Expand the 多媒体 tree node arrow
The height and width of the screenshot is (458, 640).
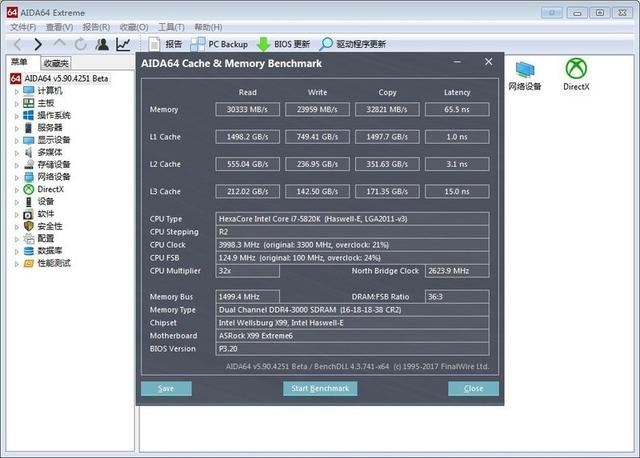(x=16, y=153)
